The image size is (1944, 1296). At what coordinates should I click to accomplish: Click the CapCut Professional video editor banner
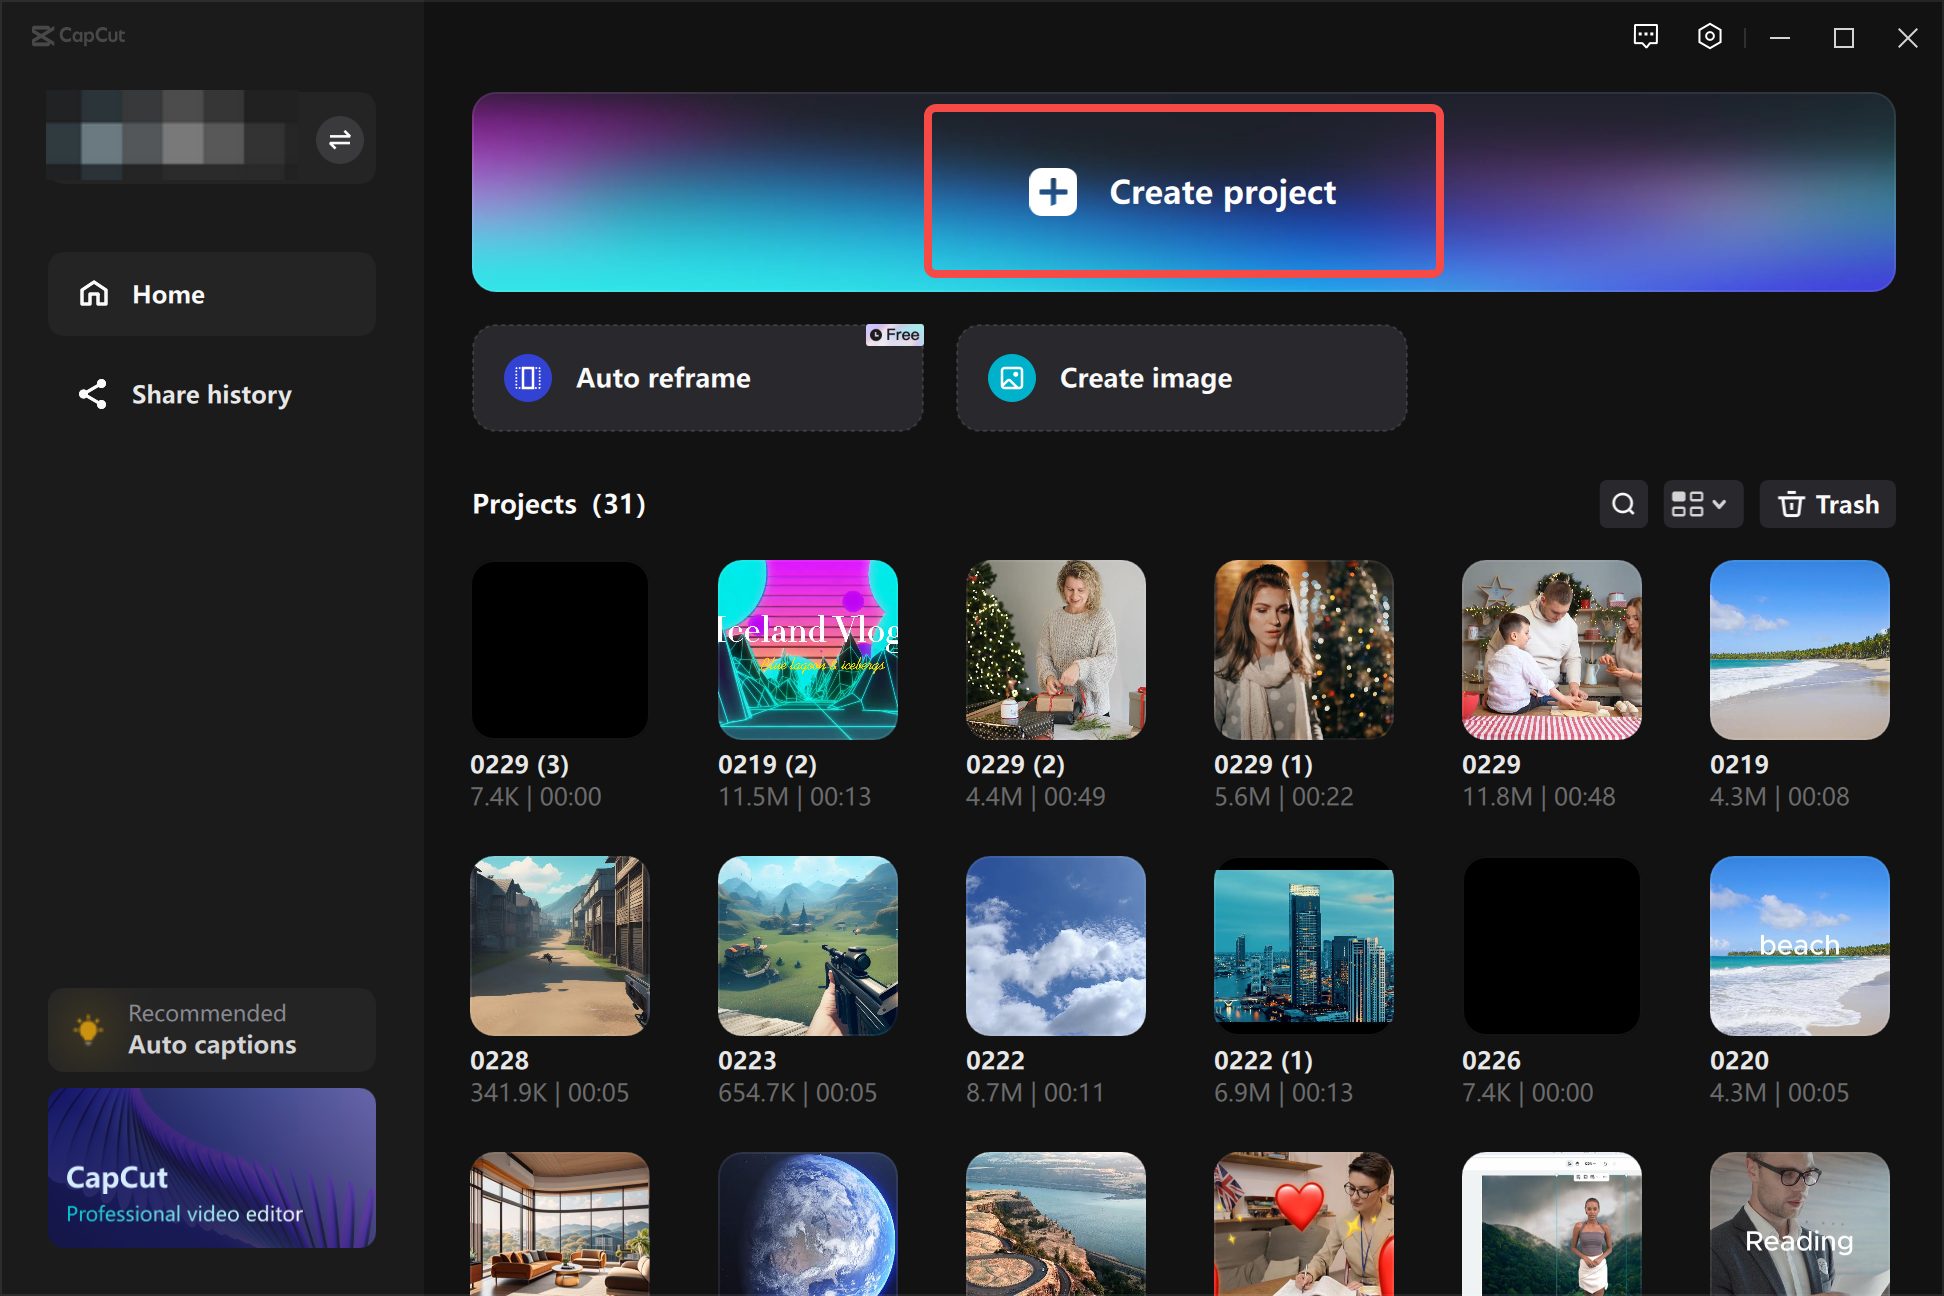212,1168
